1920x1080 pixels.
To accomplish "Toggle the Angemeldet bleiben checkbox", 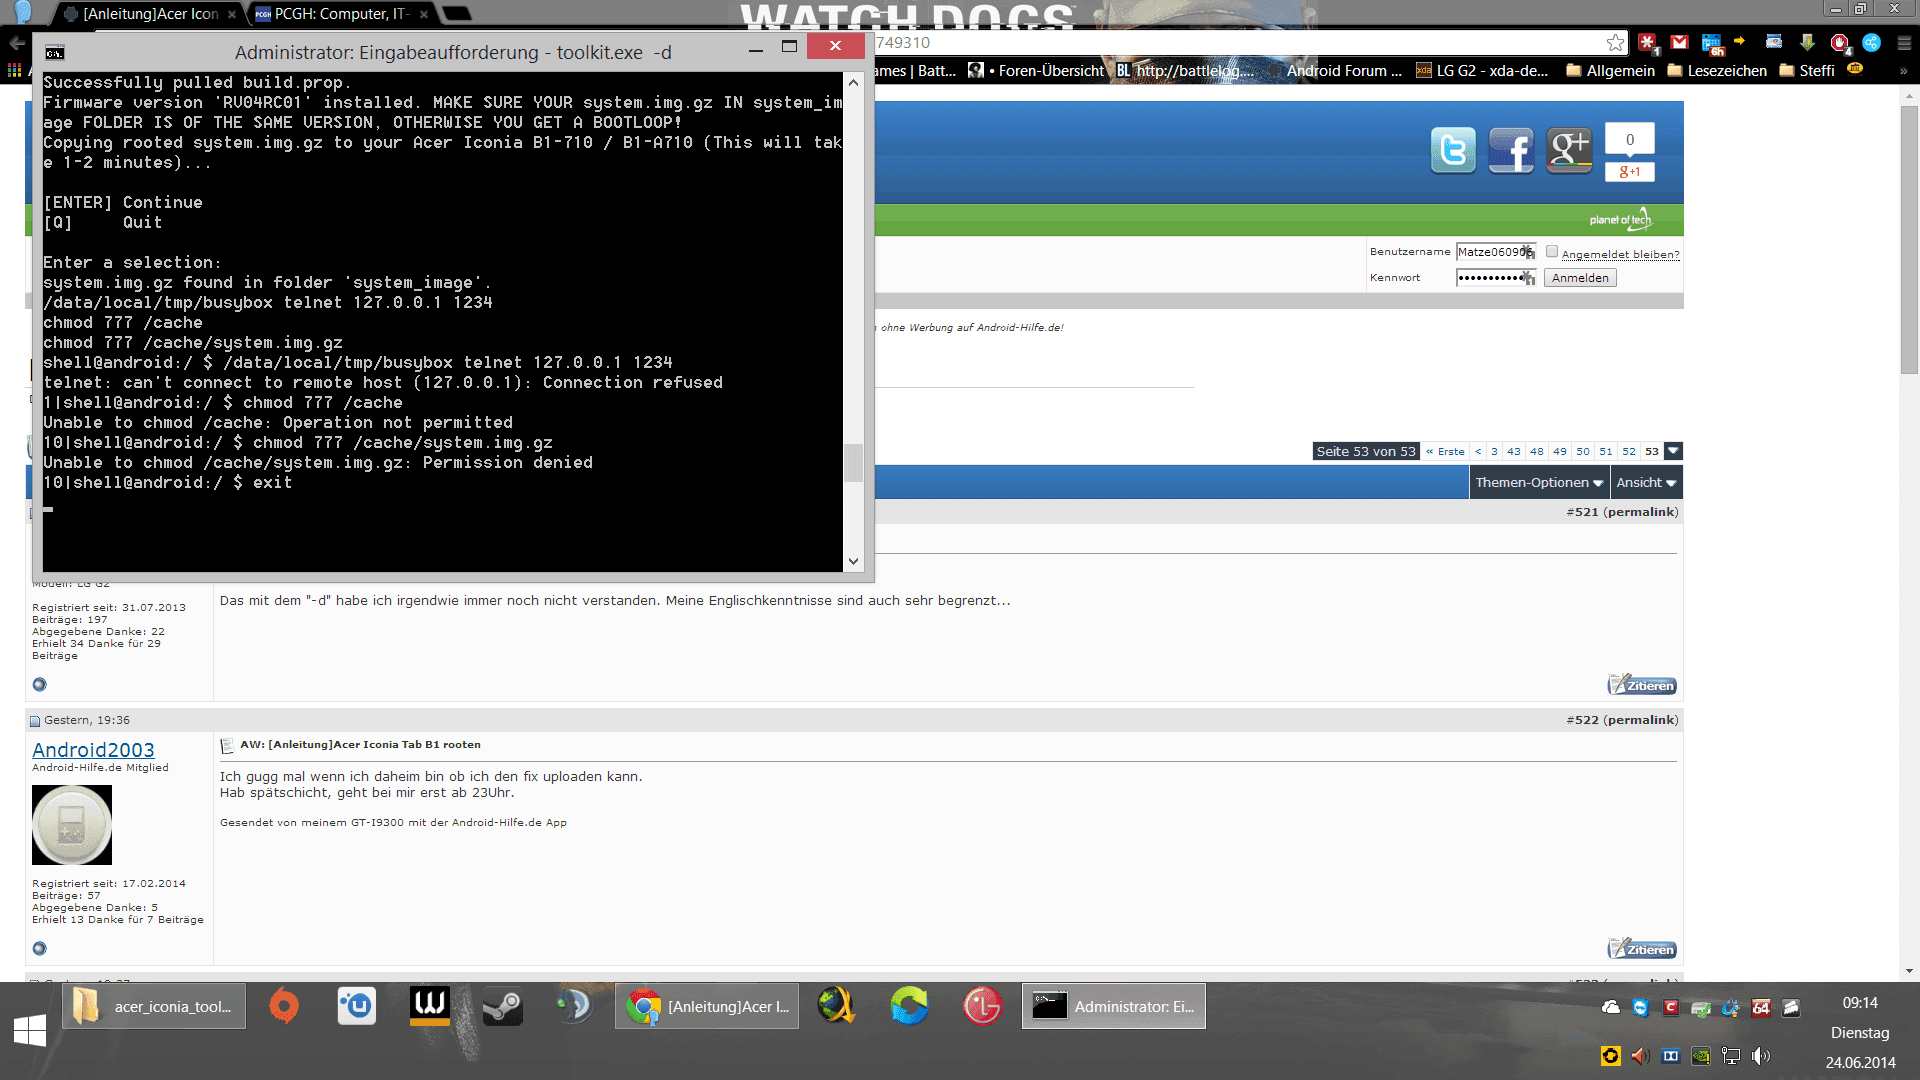I will (1552, 252).
